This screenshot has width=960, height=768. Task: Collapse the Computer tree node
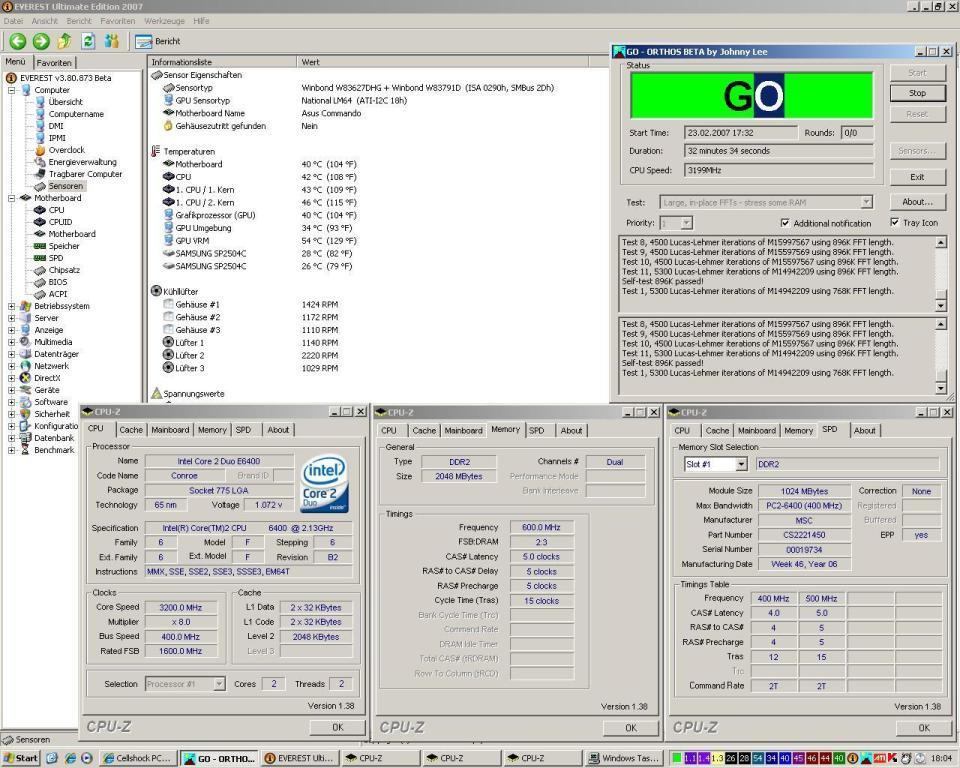tap(12, 90)
